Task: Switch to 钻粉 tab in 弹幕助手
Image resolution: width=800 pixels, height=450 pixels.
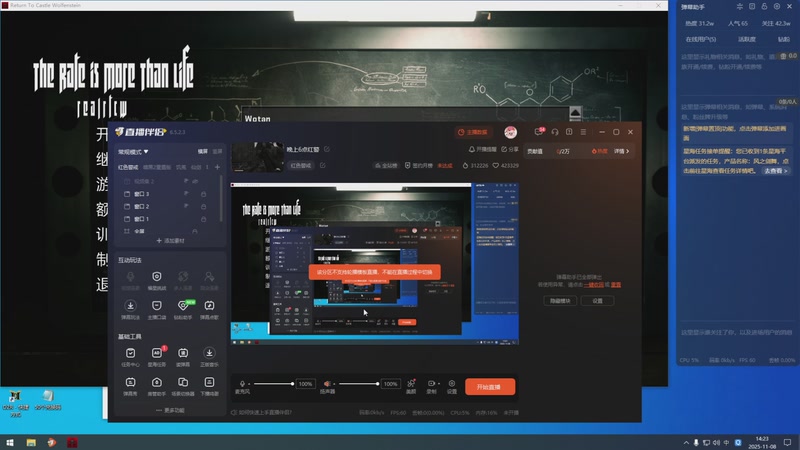Action: [x=784, y=39]
